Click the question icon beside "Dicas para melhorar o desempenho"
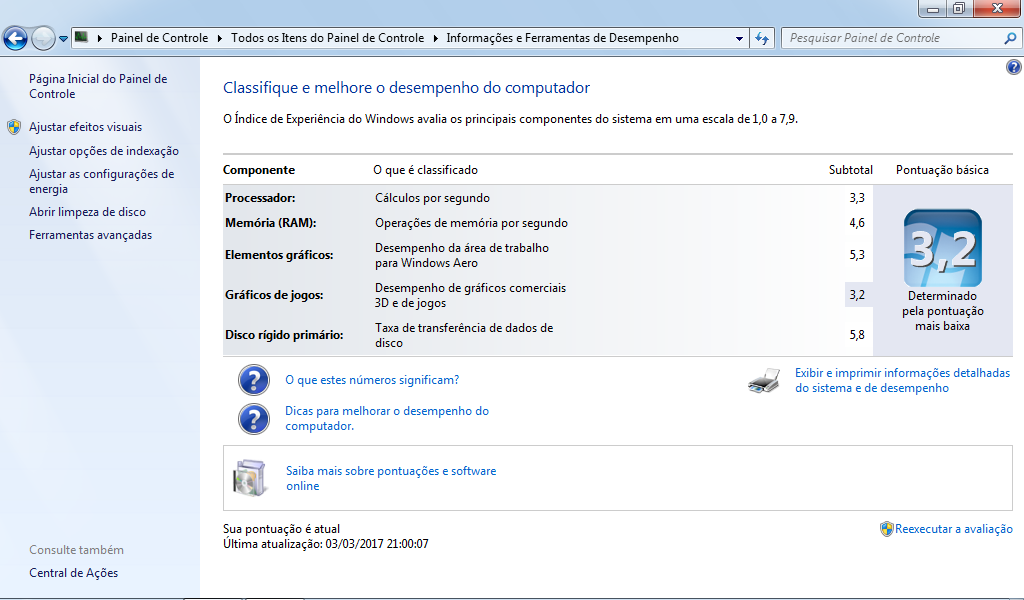Screen dimensions: 1024x600 254,418
